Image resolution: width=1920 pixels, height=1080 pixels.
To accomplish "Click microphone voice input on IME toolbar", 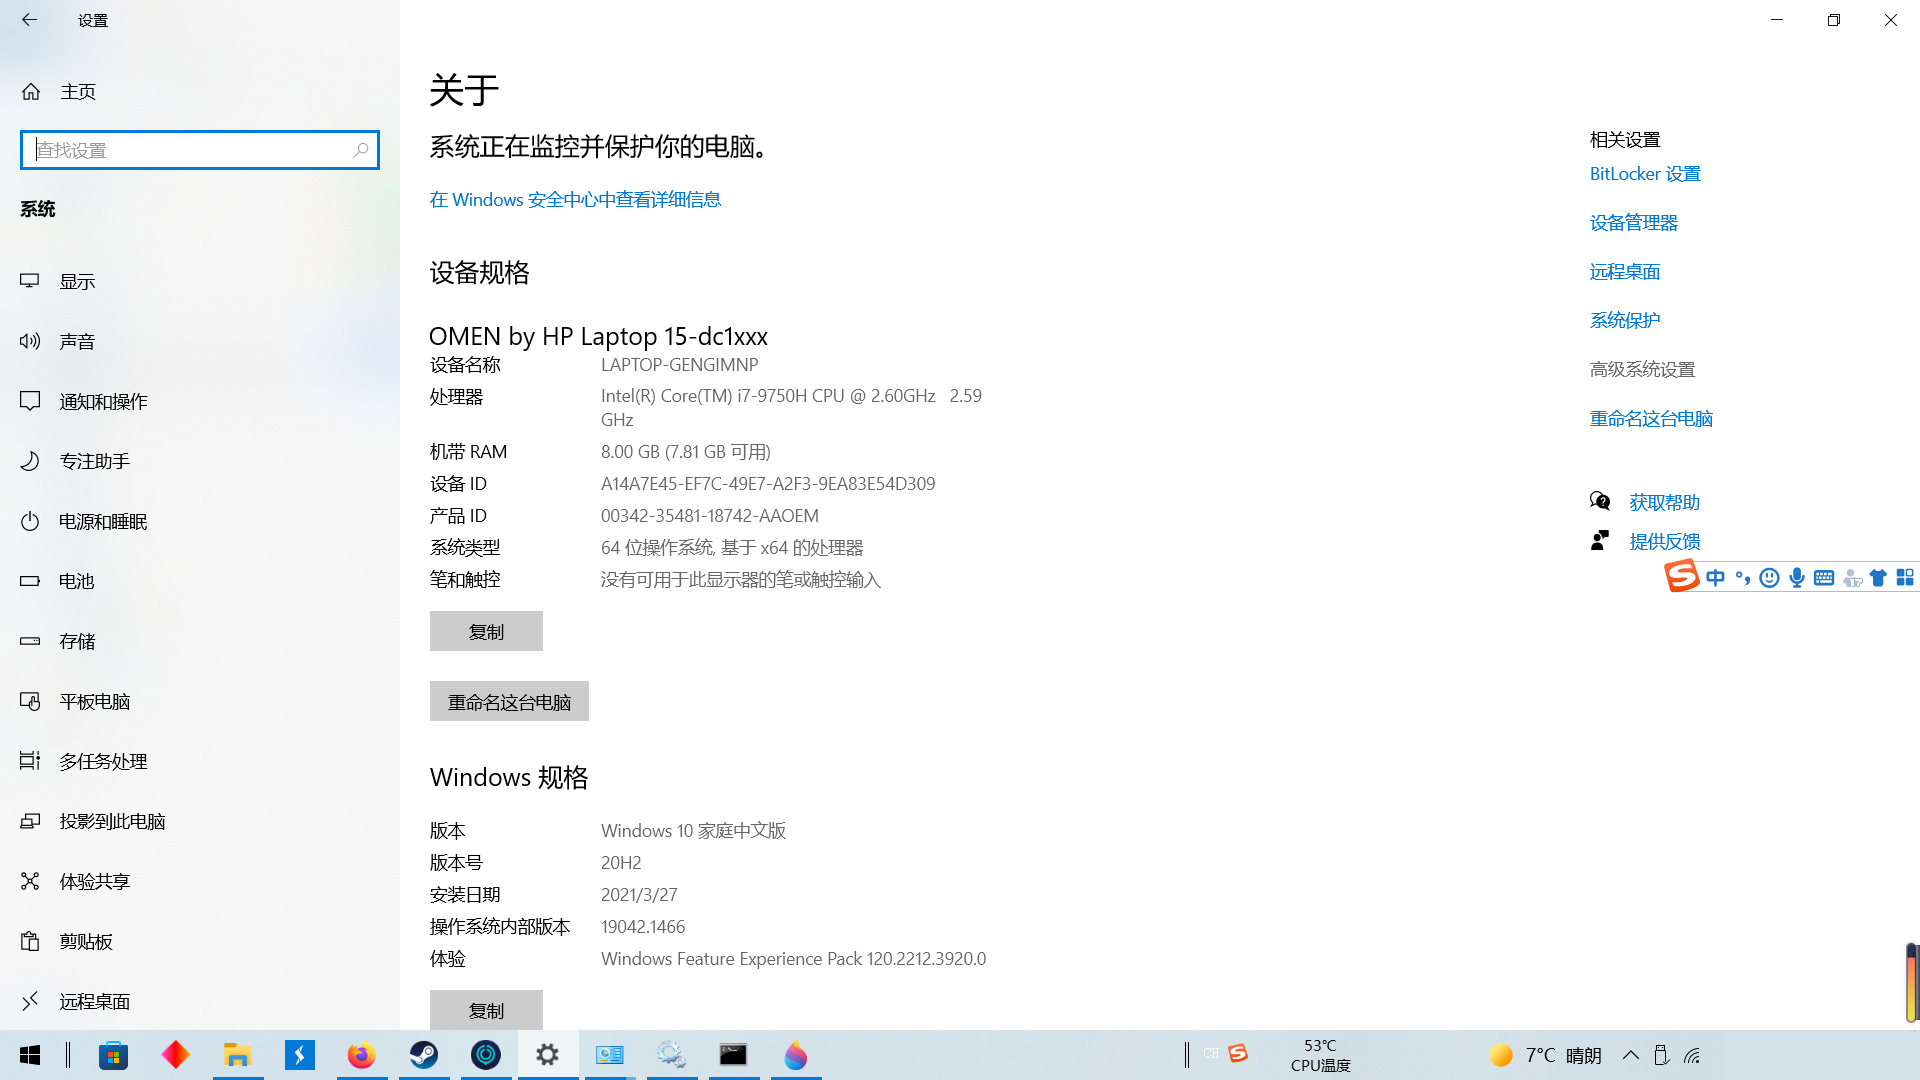I will point(1797,578).
